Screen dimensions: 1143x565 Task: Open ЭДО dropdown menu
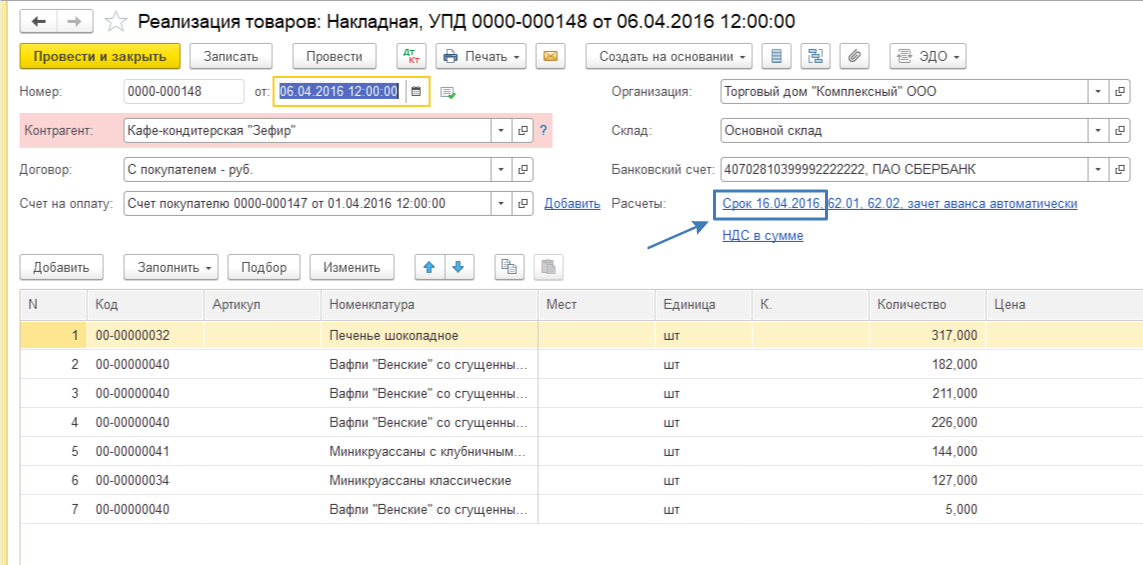928,56
